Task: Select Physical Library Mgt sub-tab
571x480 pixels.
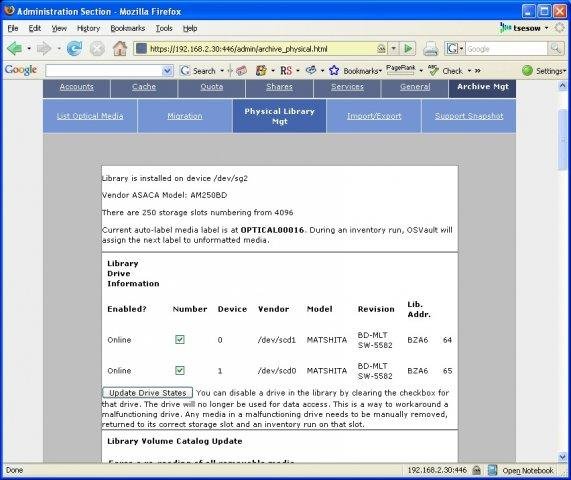Action: (x=279, y=116)
